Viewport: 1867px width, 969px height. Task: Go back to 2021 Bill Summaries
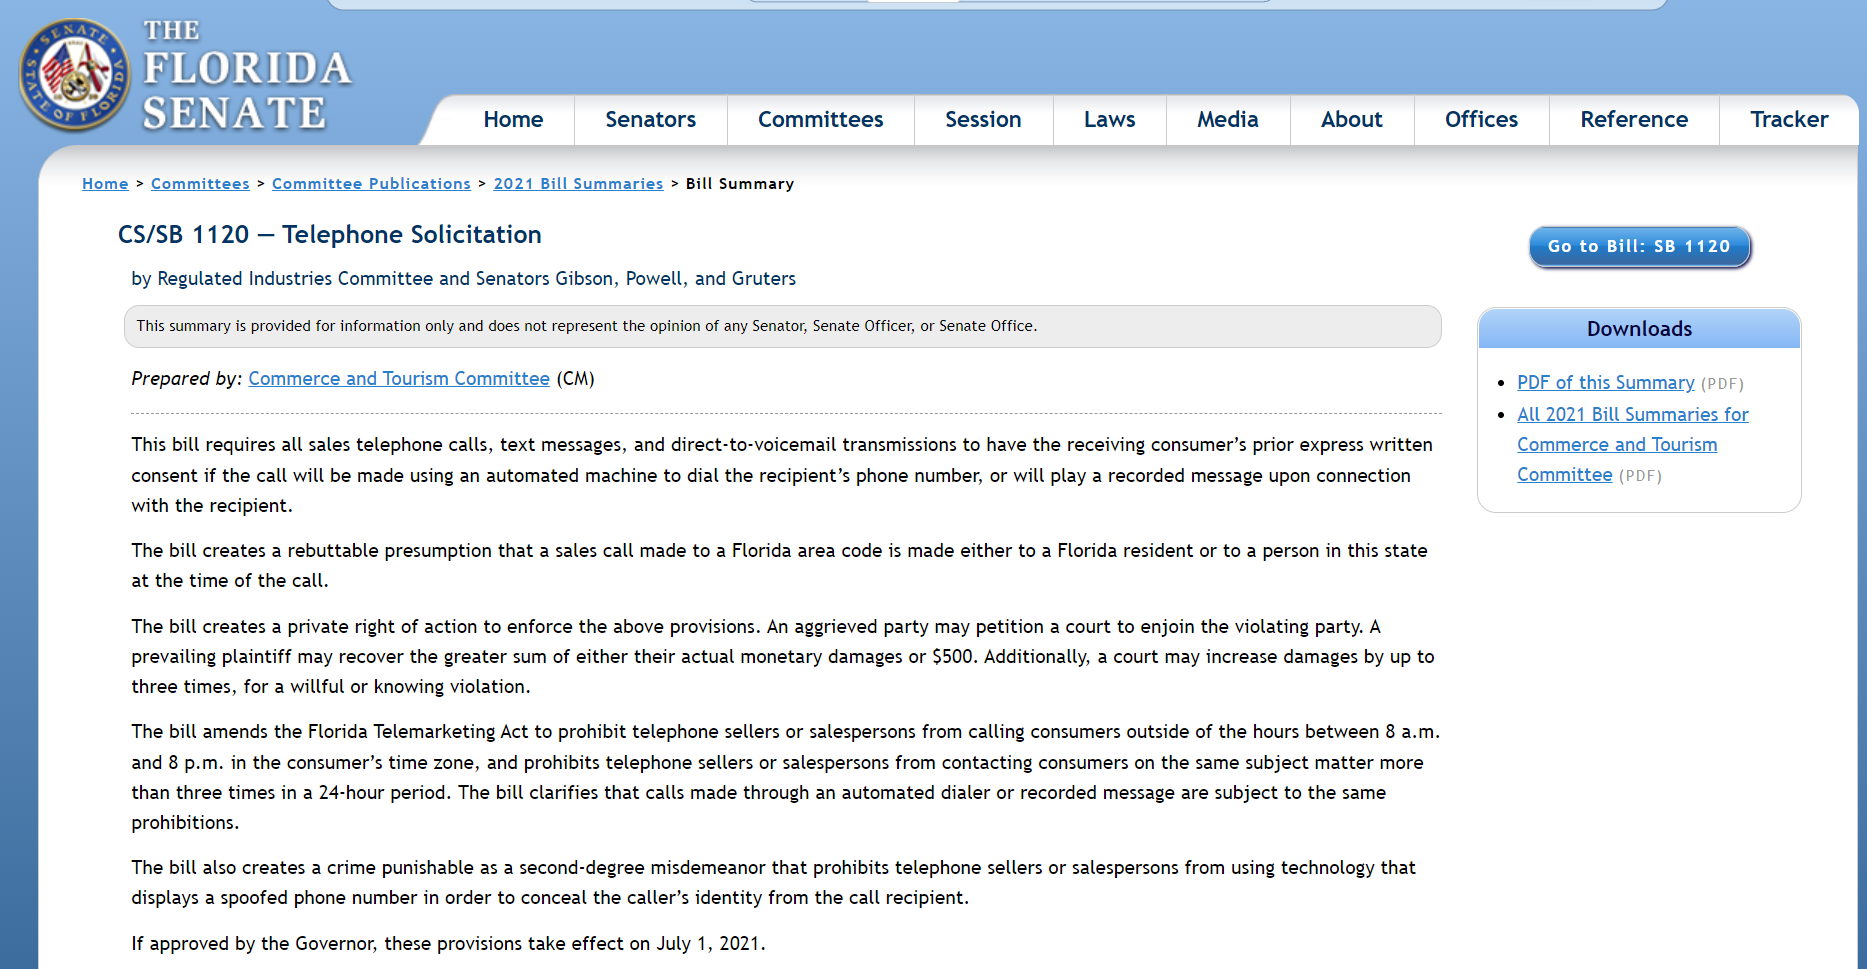click(578, 184)
